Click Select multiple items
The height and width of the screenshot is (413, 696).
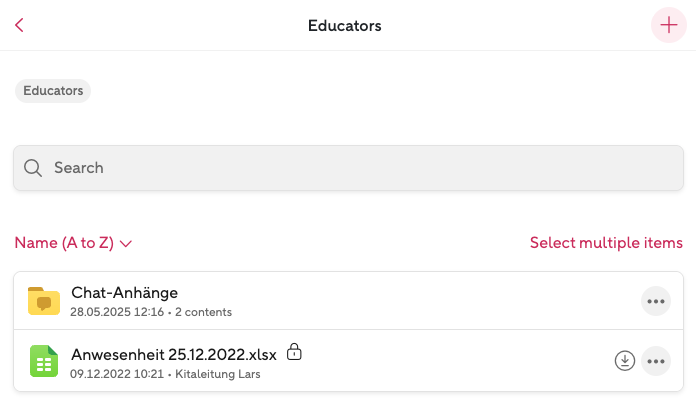coord(606,243)
